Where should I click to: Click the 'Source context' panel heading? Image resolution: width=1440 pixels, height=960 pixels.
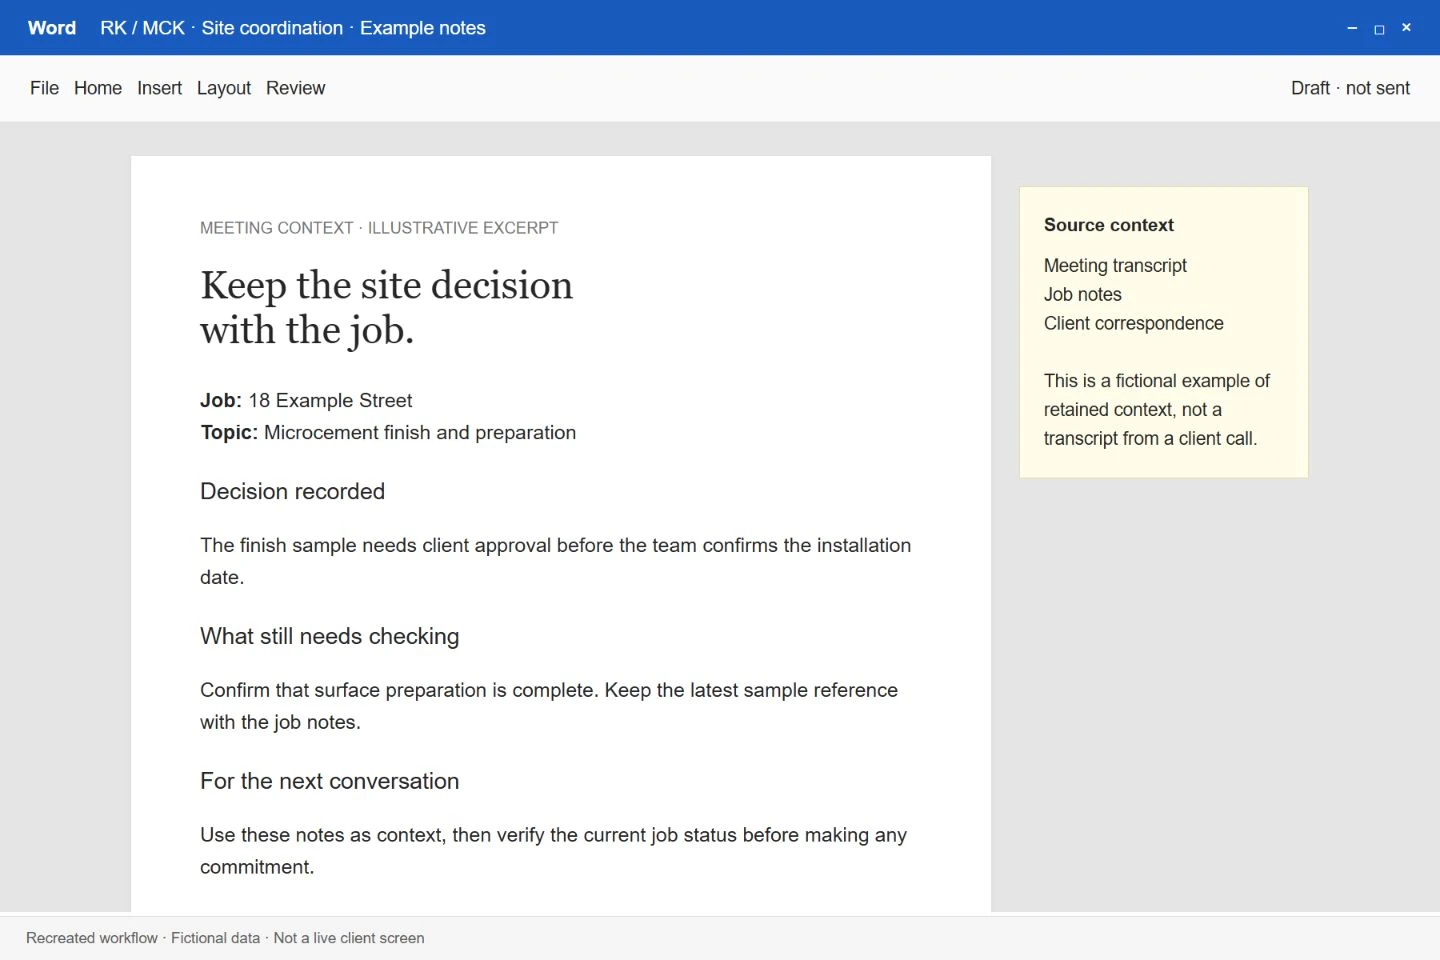tap(1109, 225)
